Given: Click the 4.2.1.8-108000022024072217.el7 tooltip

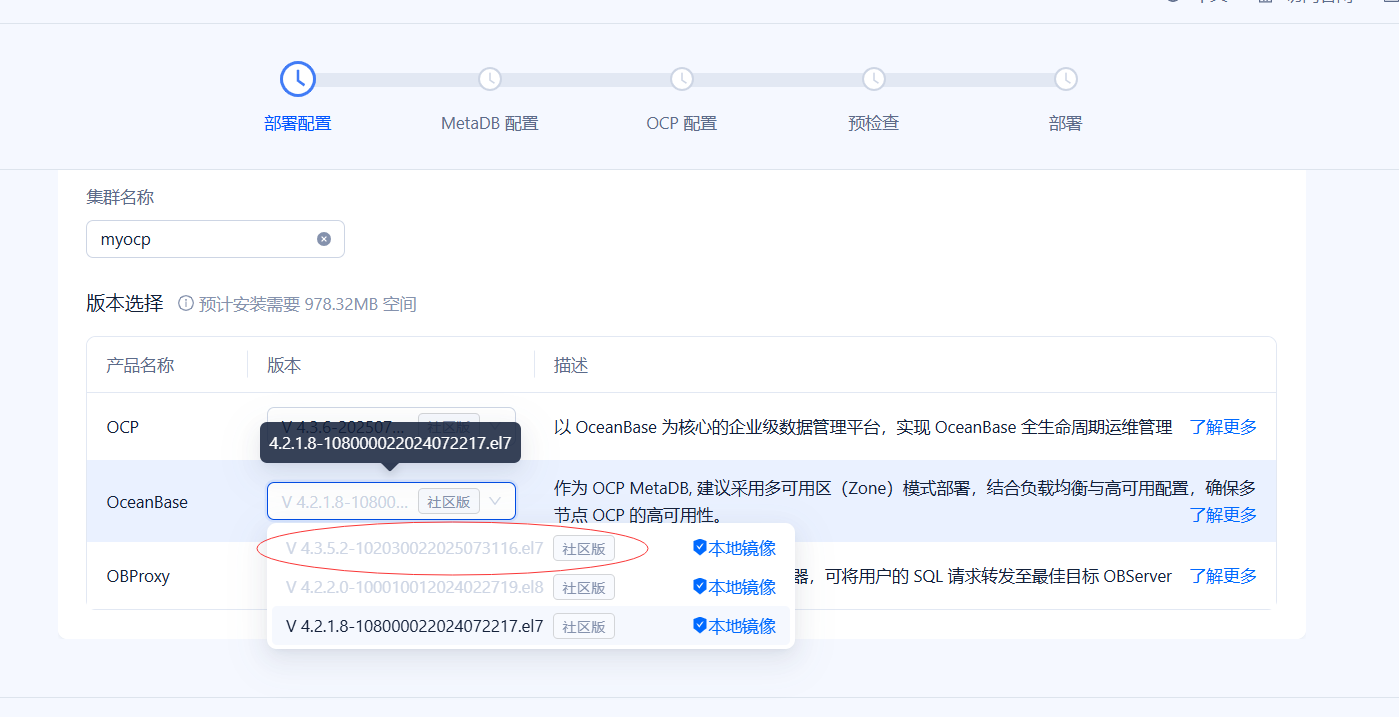Looking at the screenshot, I should click(x=390, y=442).
